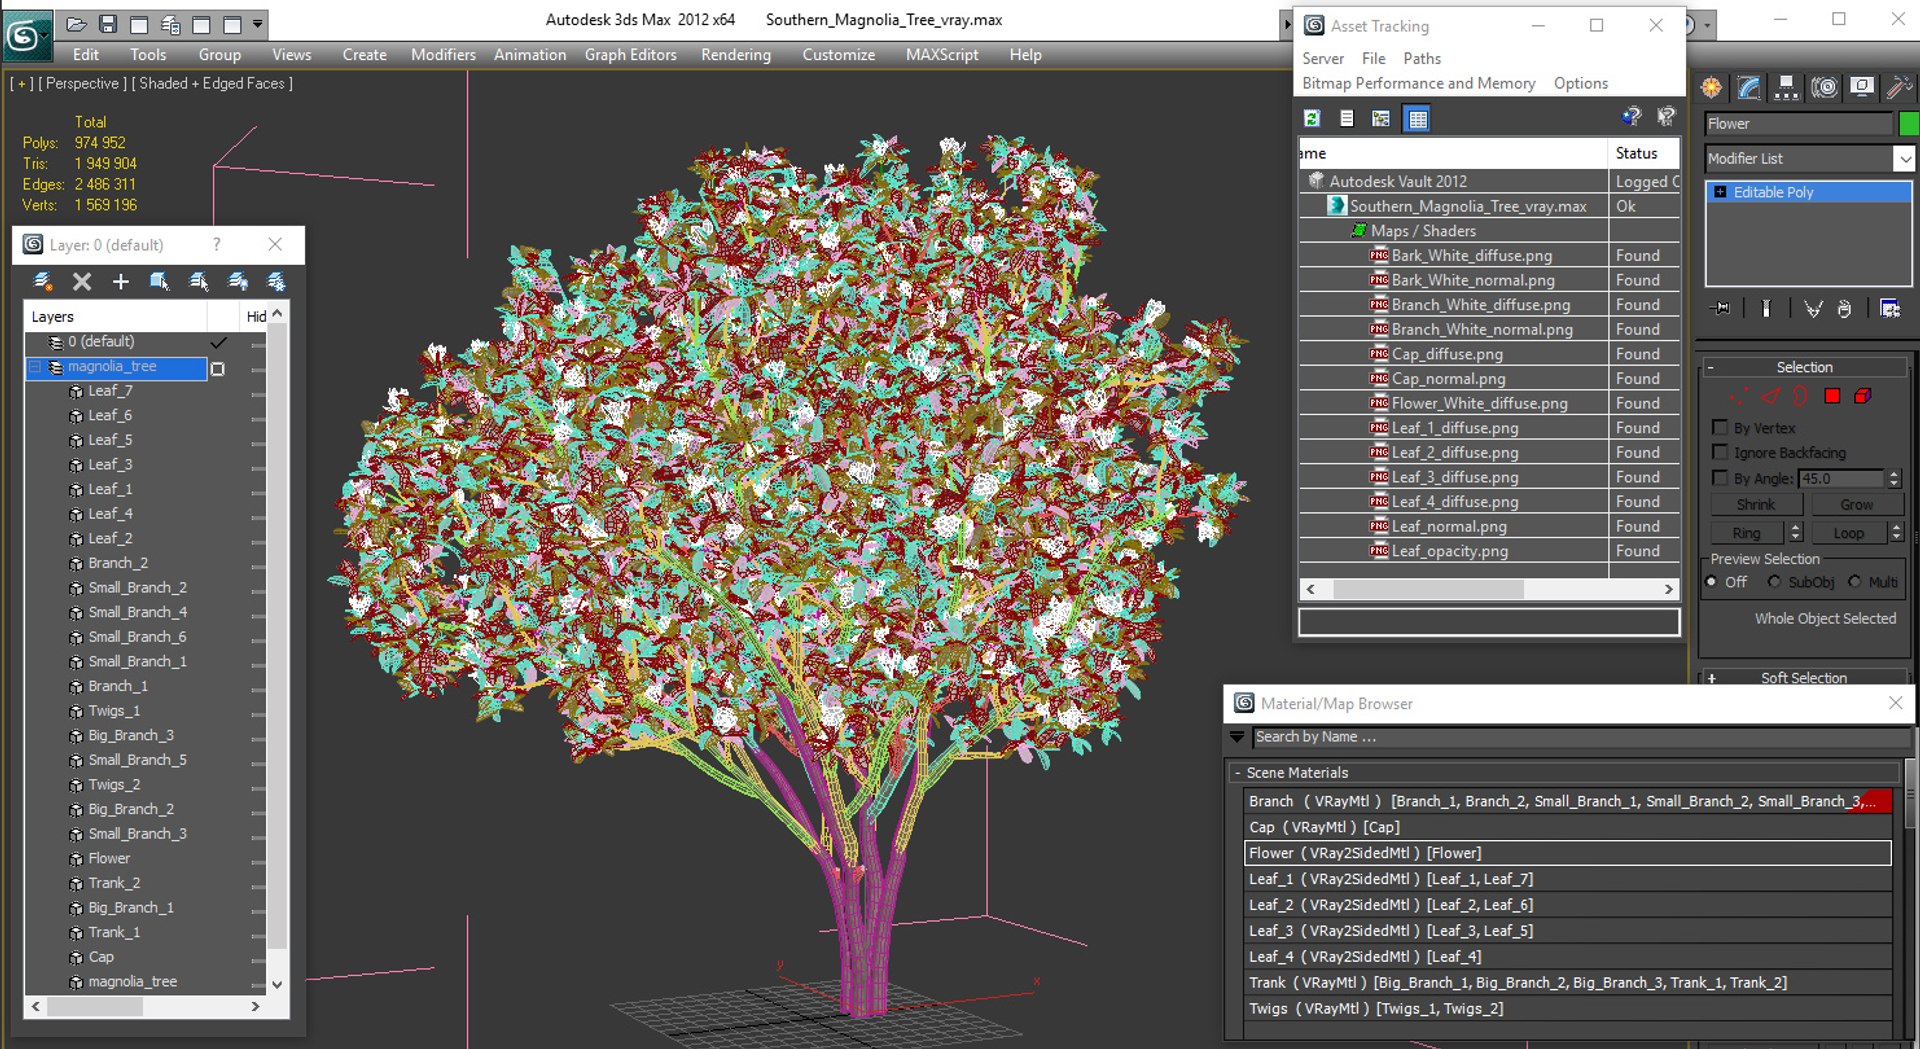
Task: Select the Multi preview selection radio
Action: [x=1855, y=581]
